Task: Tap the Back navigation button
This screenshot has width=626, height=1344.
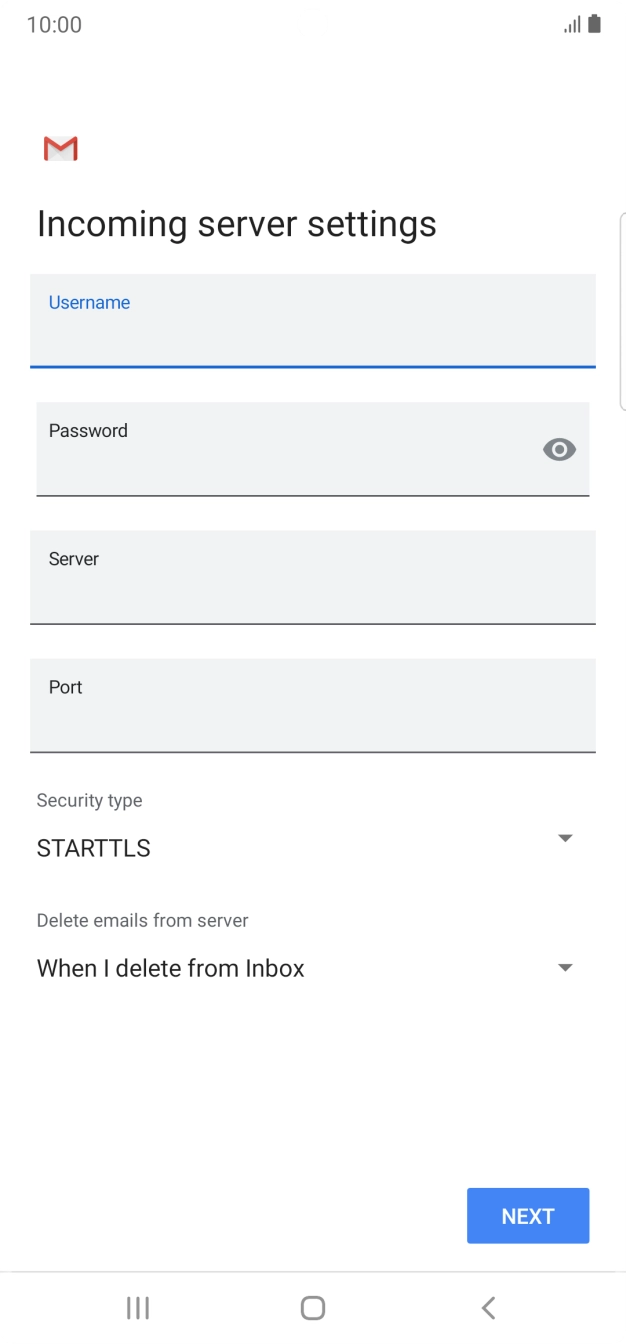Action: pyautogui.click(x=487, y=1307)
